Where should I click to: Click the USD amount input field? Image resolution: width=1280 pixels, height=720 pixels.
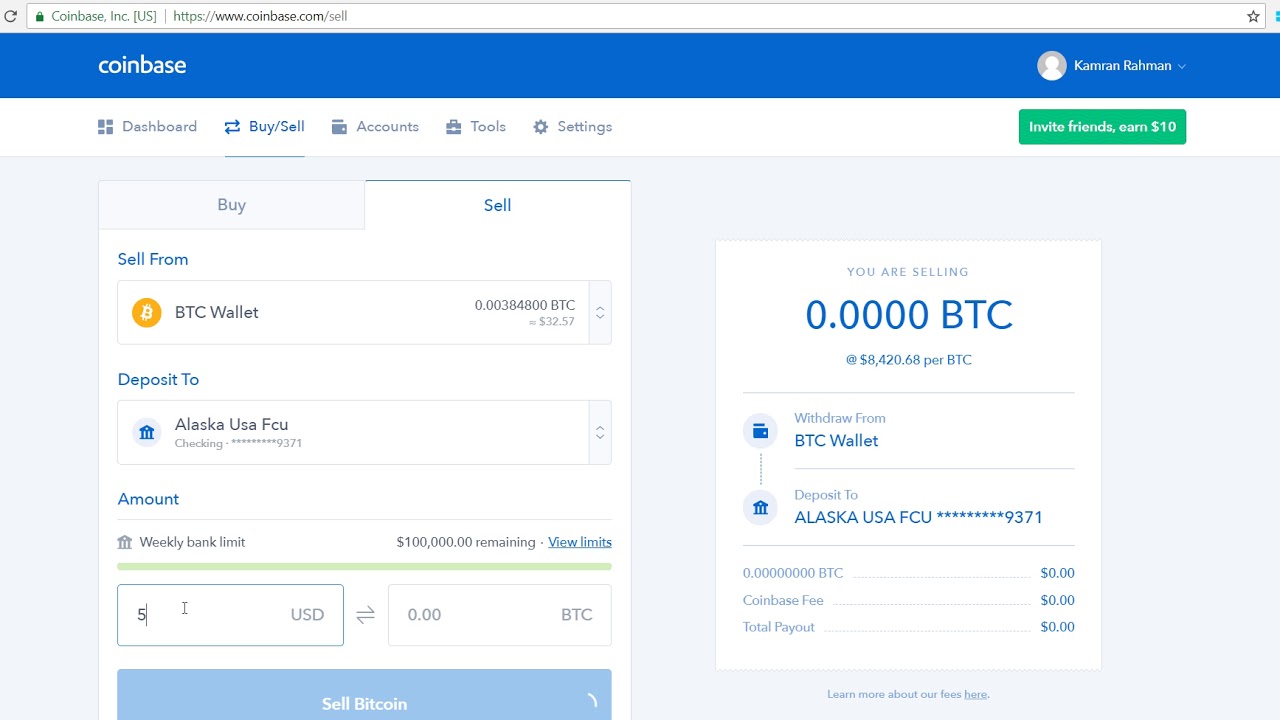pos(230,615)
